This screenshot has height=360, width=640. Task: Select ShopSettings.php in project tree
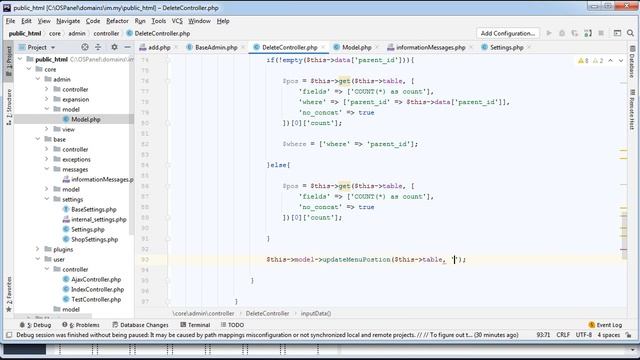(x=94, y=239)
